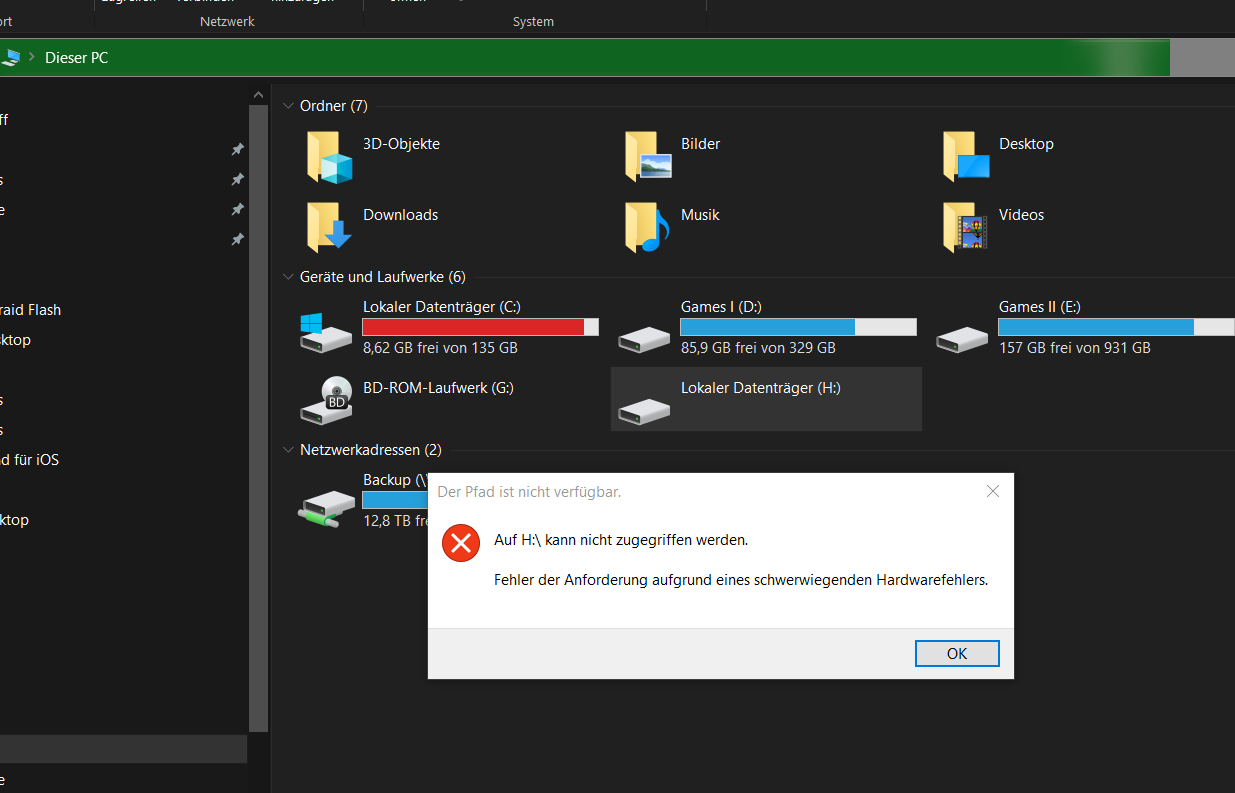
Task: Confirm the error dialog with OK
Action: coord(957,653)
